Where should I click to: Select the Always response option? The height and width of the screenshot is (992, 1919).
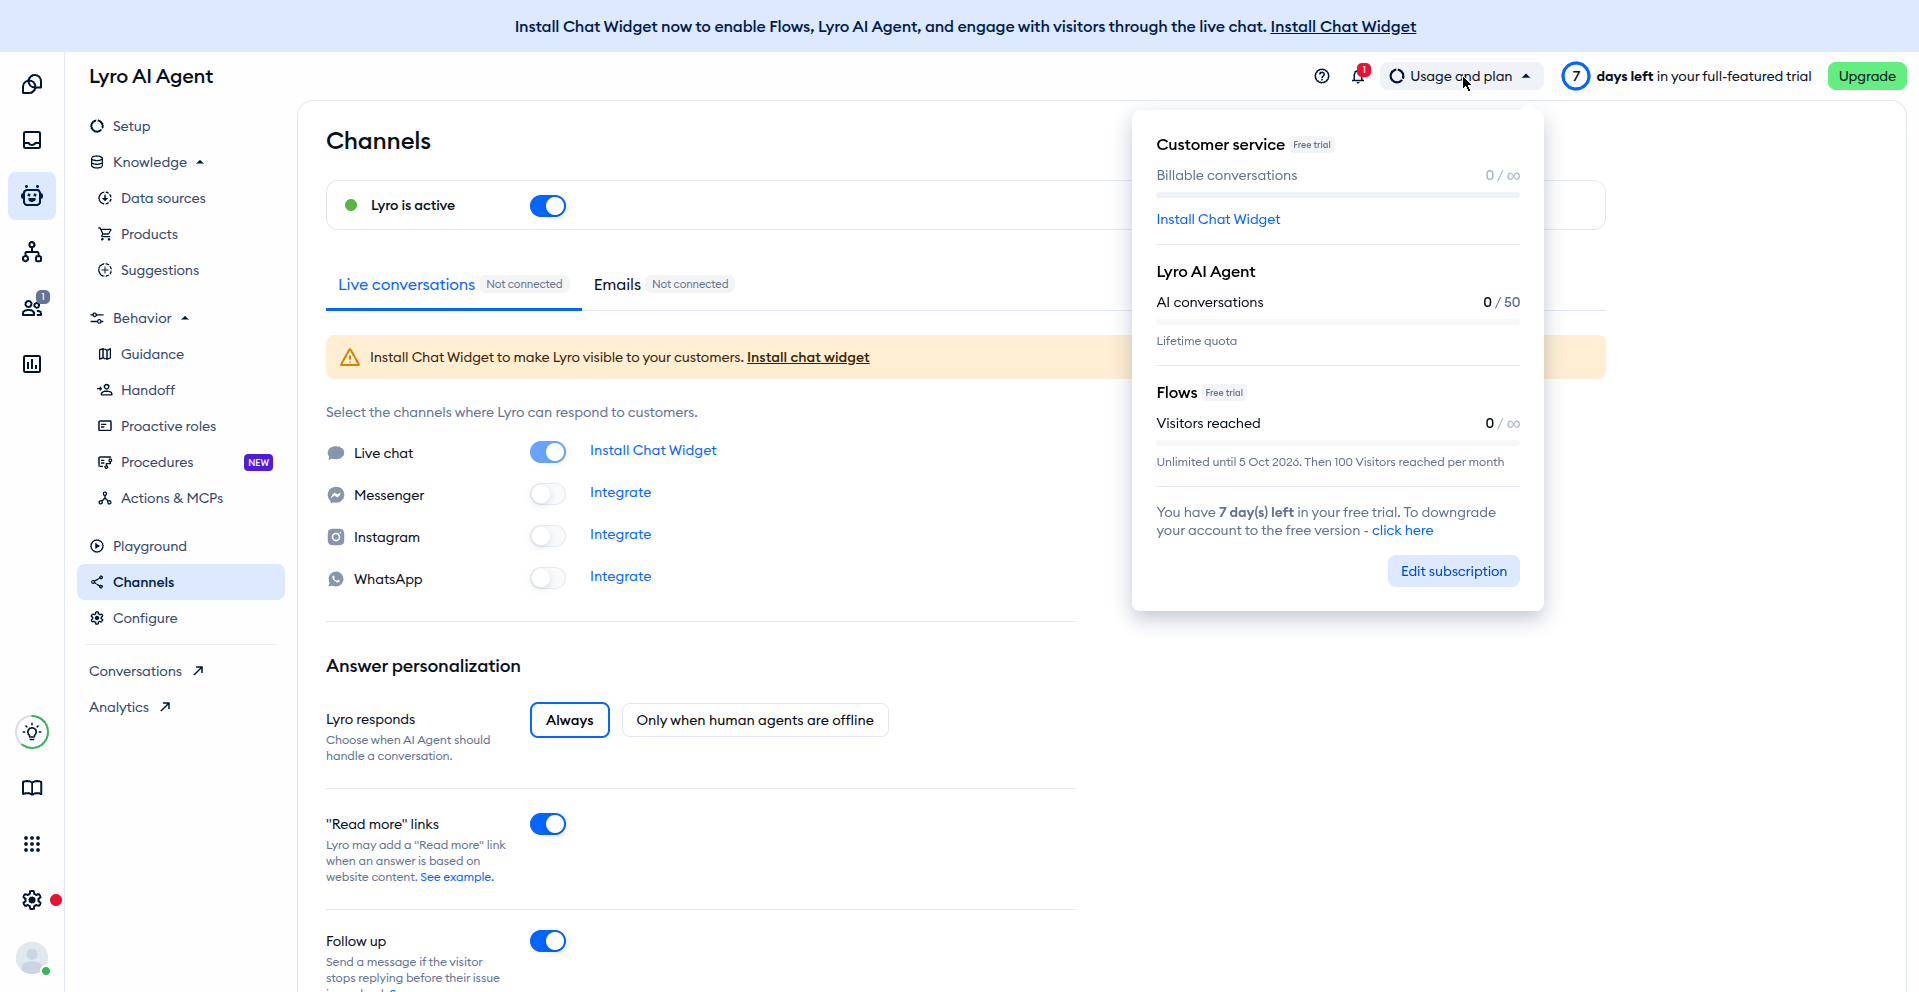pos(570,720)
